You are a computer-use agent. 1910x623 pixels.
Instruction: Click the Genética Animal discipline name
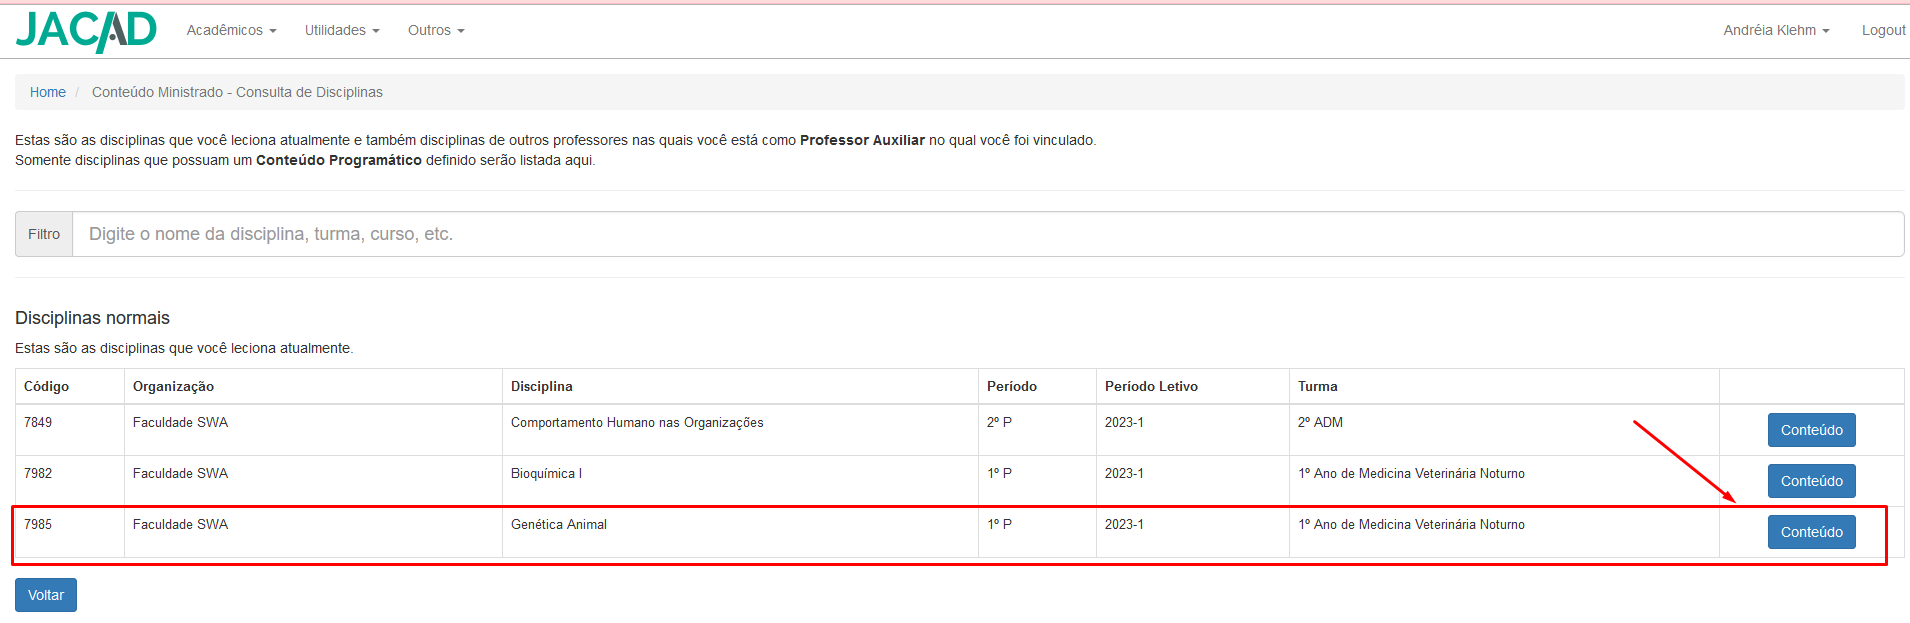point(559,525)
